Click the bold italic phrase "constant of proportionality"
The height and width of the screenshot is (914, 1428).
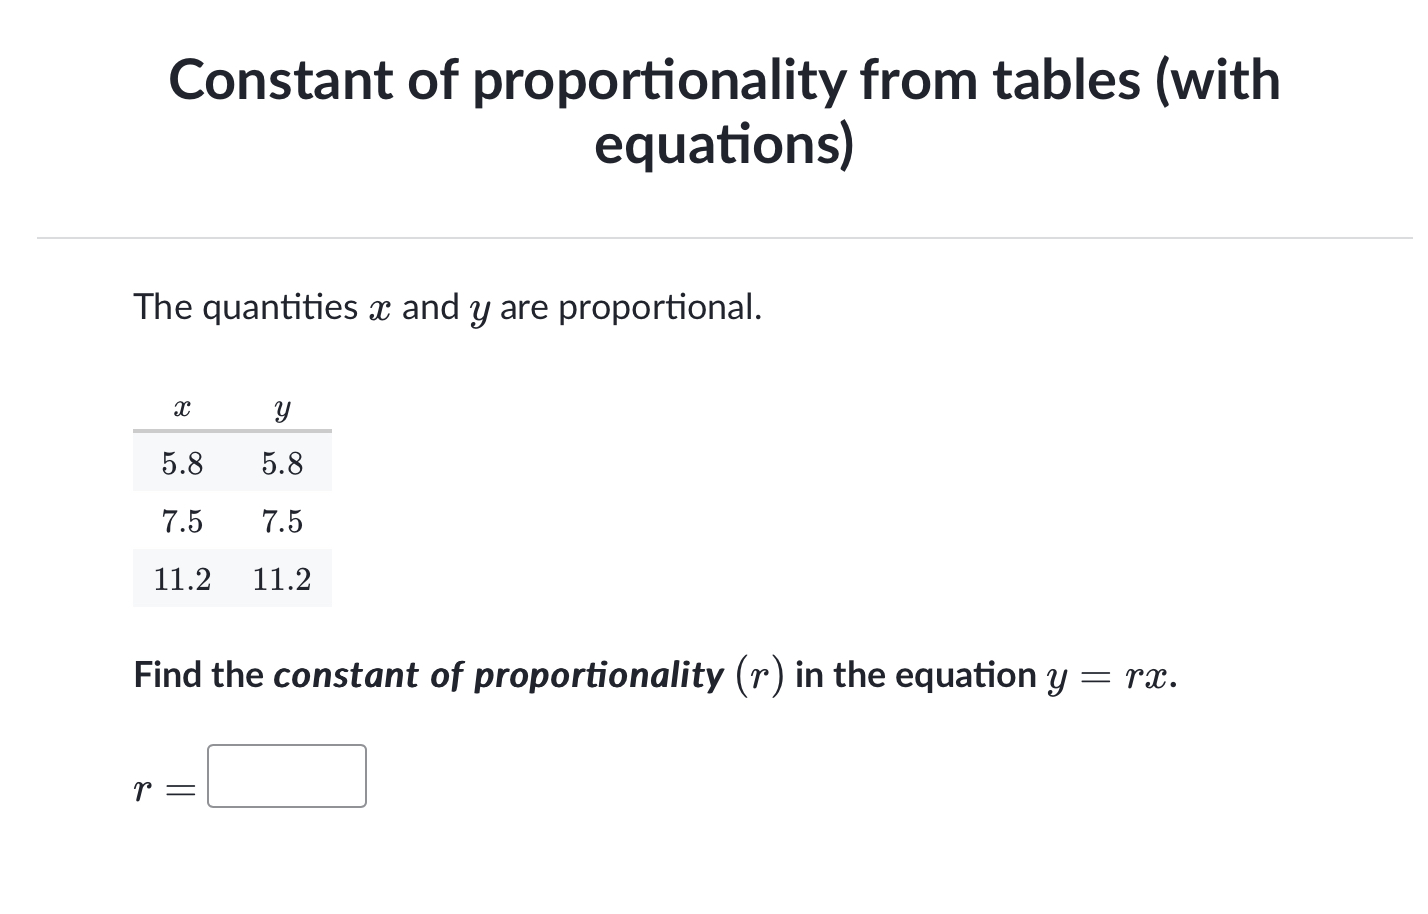[x=498, y=675]
